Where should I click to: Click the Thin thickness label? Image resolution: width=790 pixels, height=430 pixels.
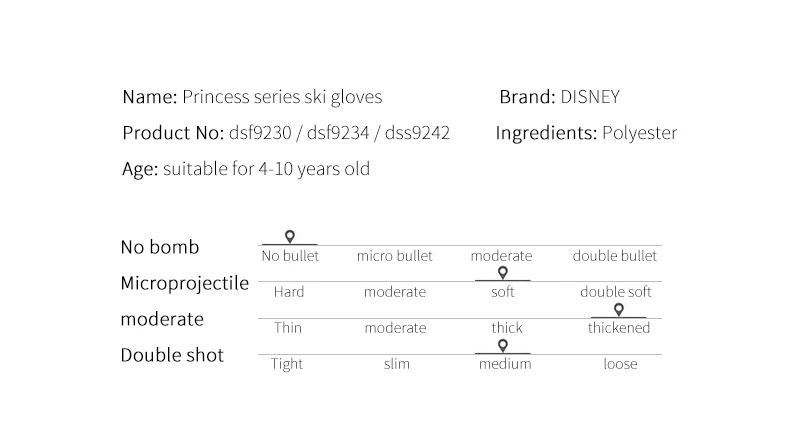[288, 328]
